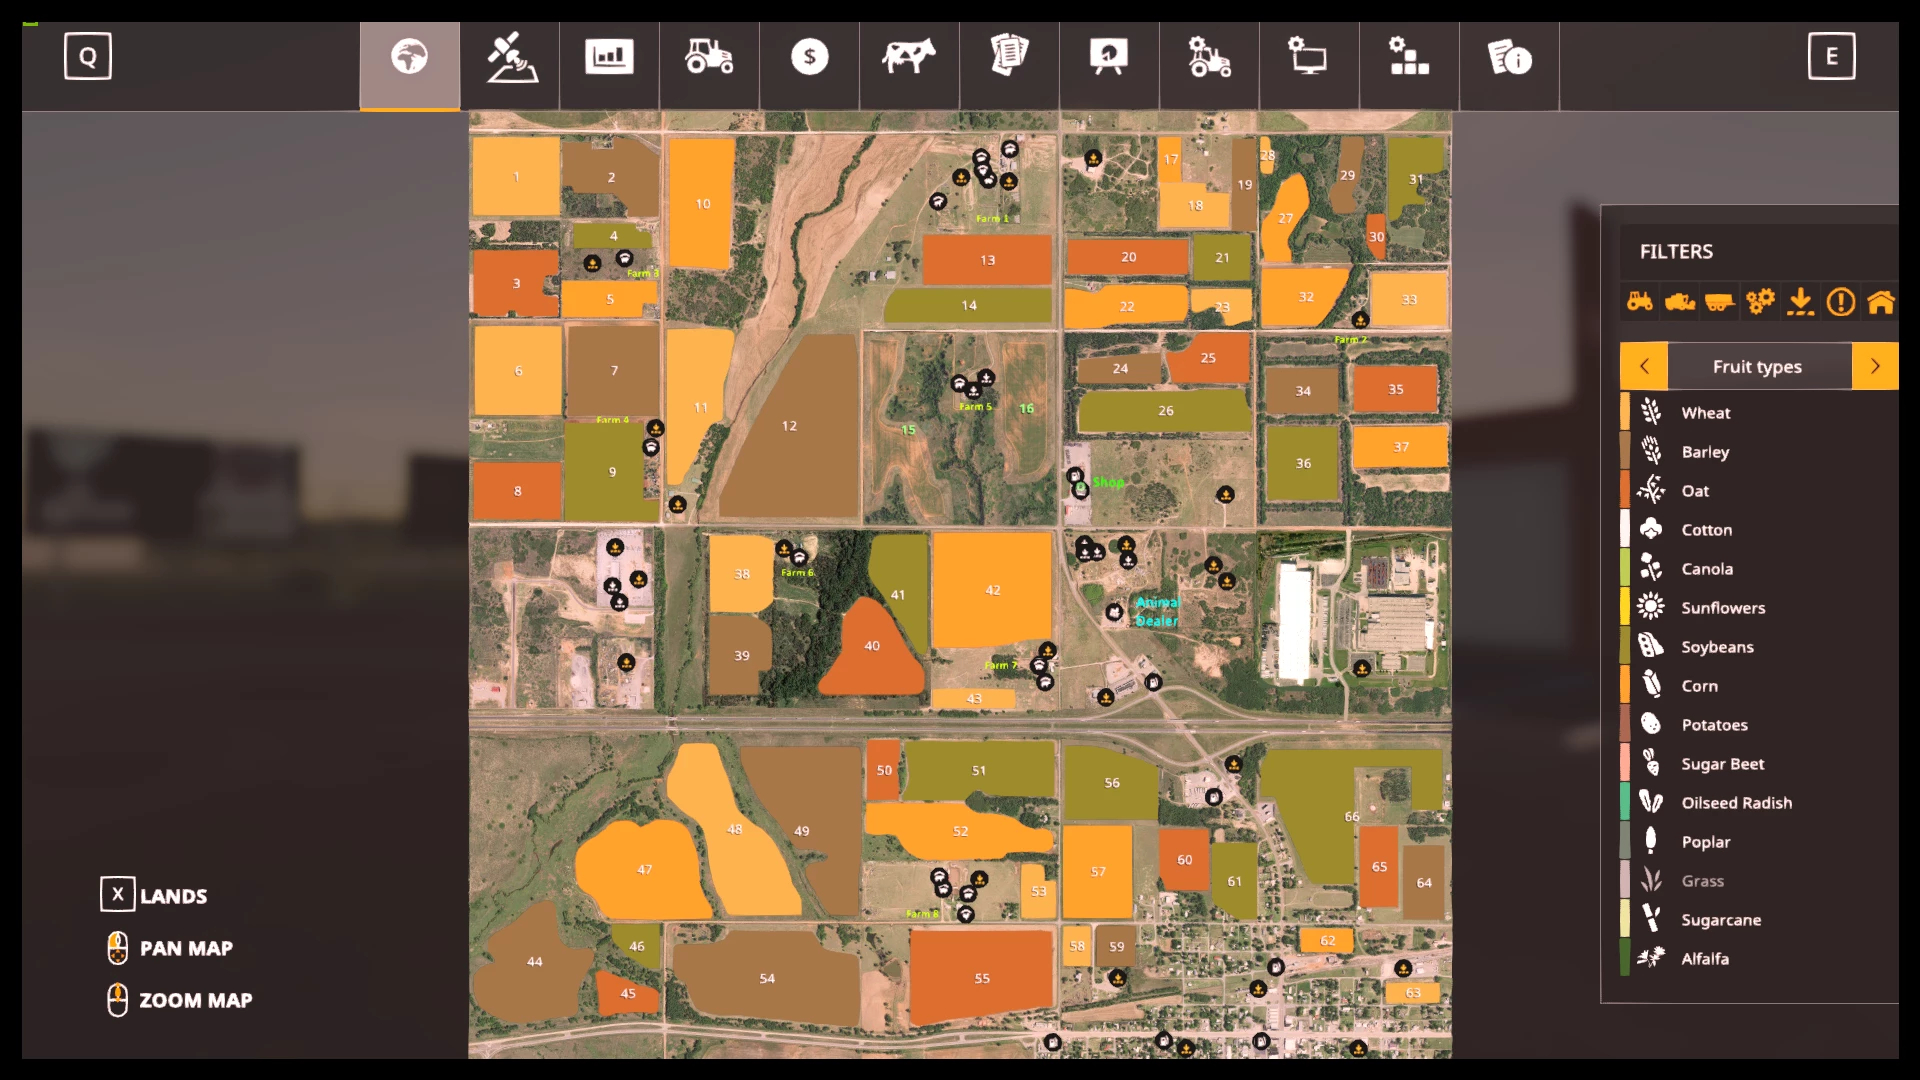Toggle the house filter icon

coord(1880,301)
